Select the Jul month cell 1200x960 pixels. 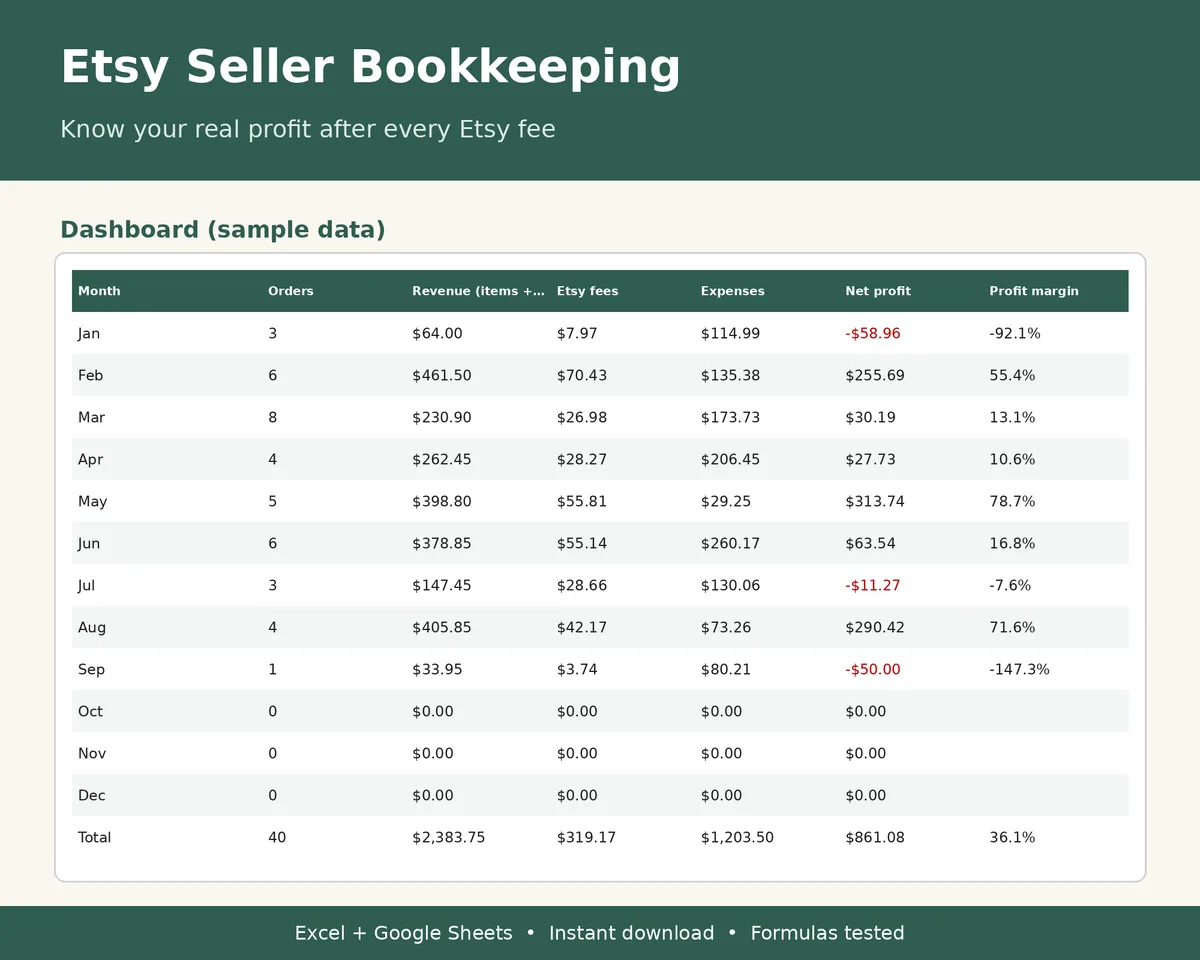coord(86,586)
